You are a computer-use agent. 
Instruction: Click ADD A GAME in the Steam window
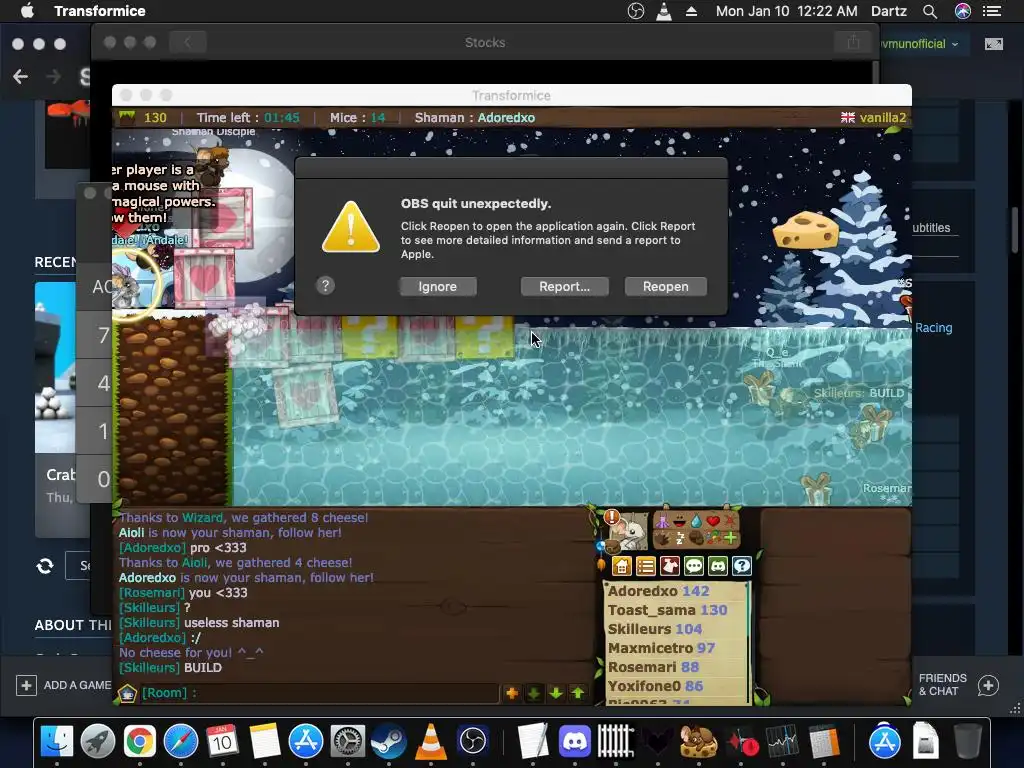click(x=63, y=685)
